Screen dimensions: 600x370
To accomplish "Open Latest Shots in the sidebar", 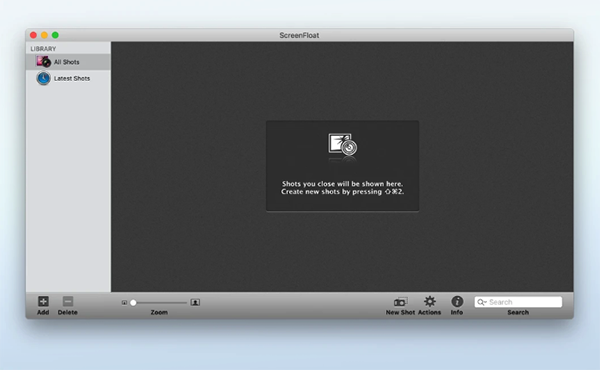I will point(68,78).
